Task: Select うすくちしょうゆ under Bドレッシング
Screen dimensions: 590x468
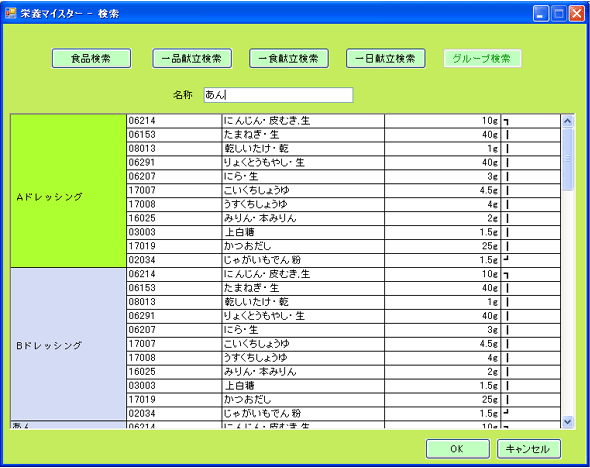Action: [x=303, y=358]
